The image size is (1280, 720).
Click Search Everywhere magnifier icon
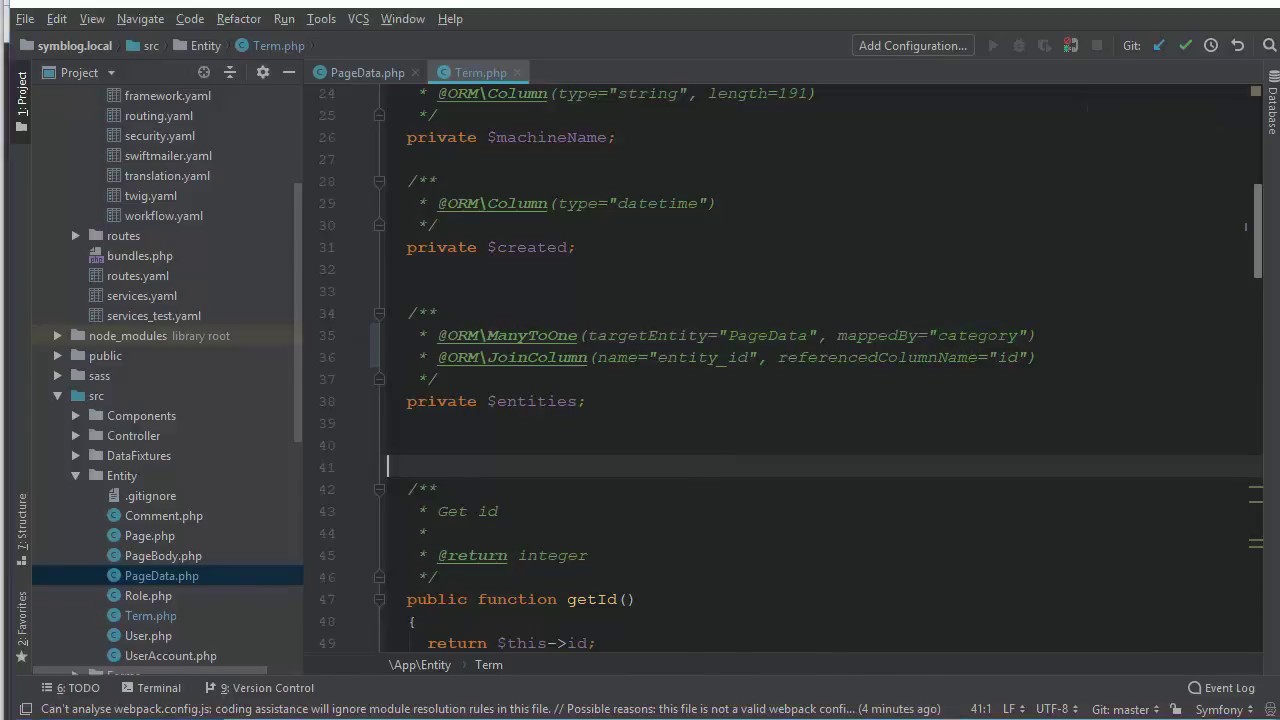click(1270, 45)
